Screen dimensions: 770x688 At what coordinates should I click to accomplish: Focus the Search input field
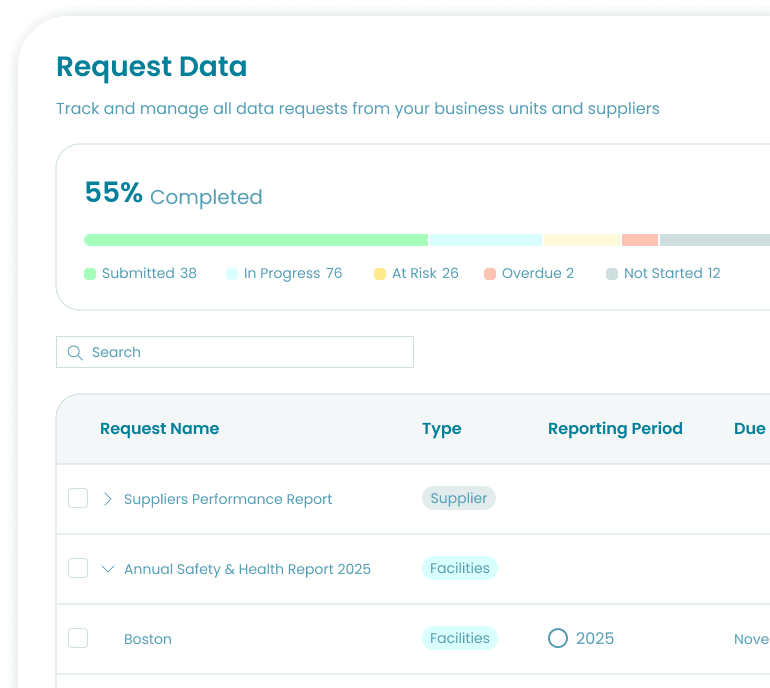[235, 352]
